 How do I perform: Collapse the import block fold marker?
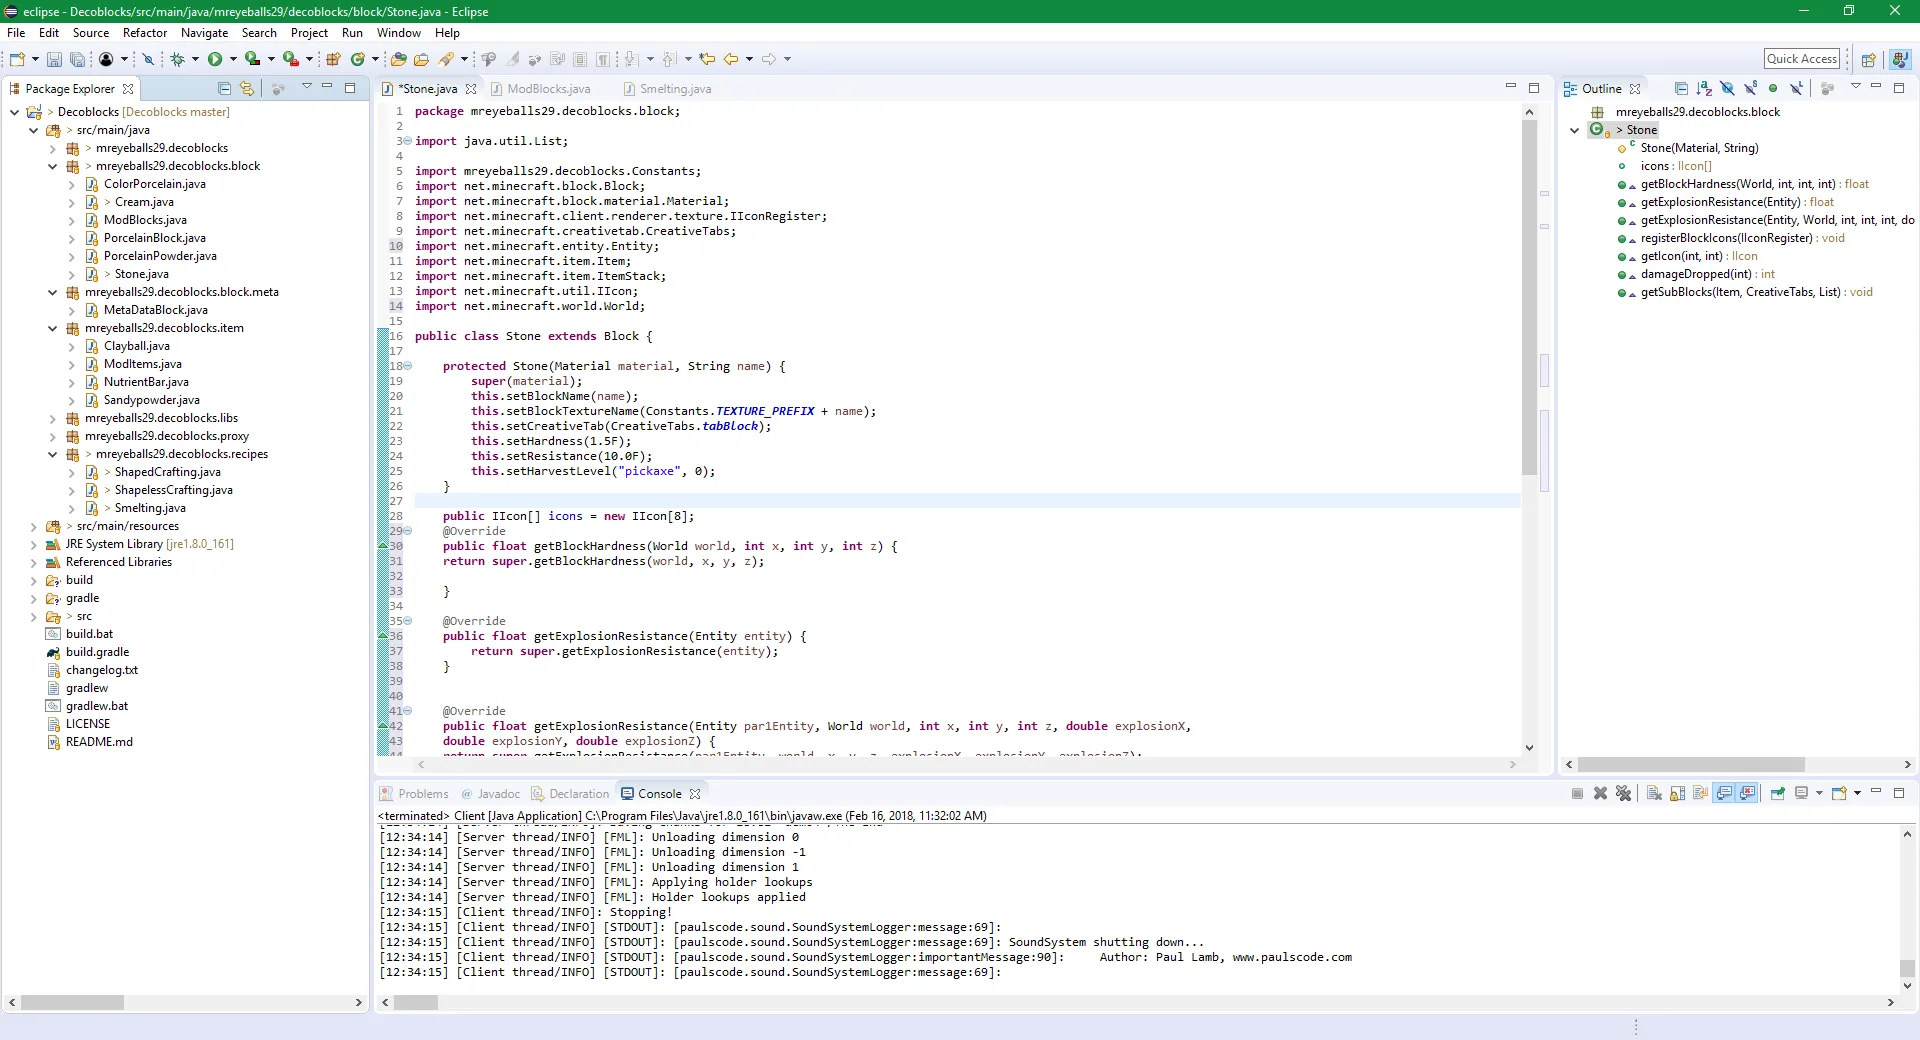pos(407,141)
